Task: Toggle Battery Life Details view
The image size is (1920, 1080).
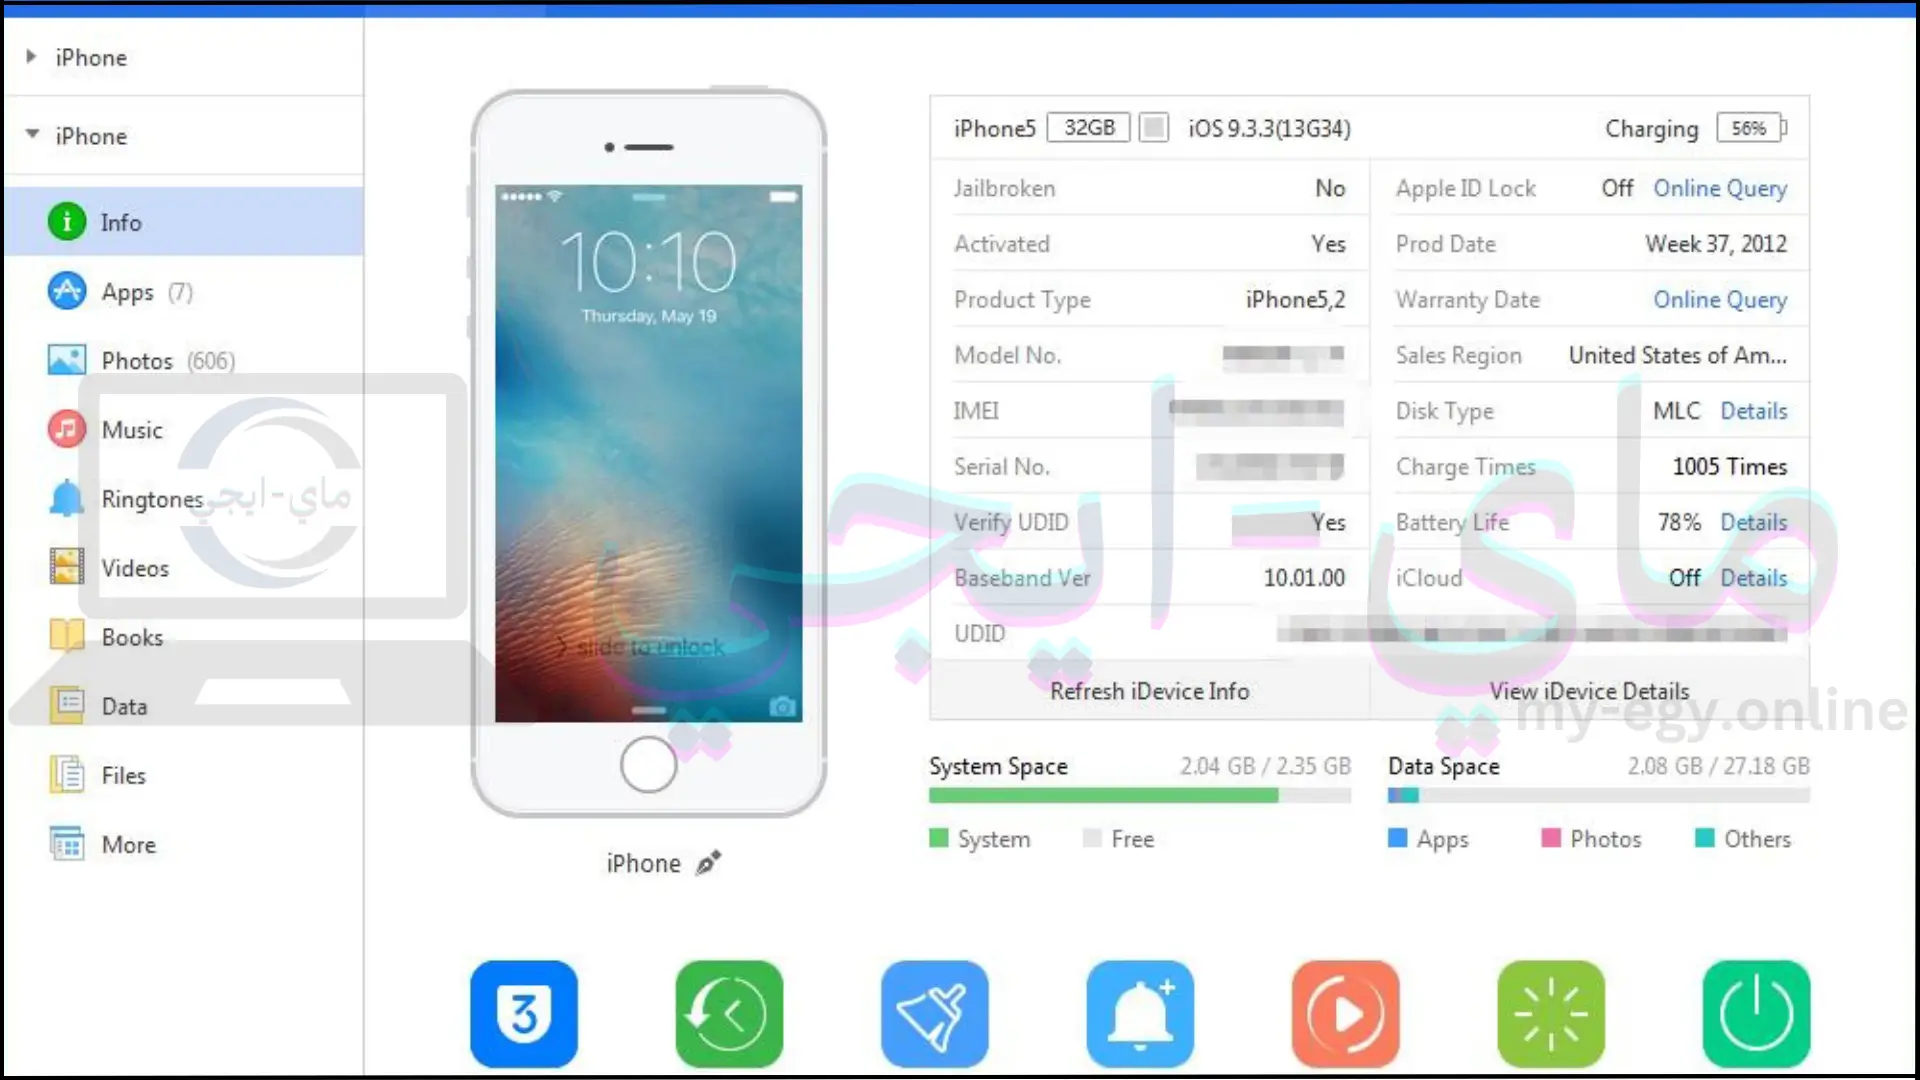Action: pos(1753,522)
